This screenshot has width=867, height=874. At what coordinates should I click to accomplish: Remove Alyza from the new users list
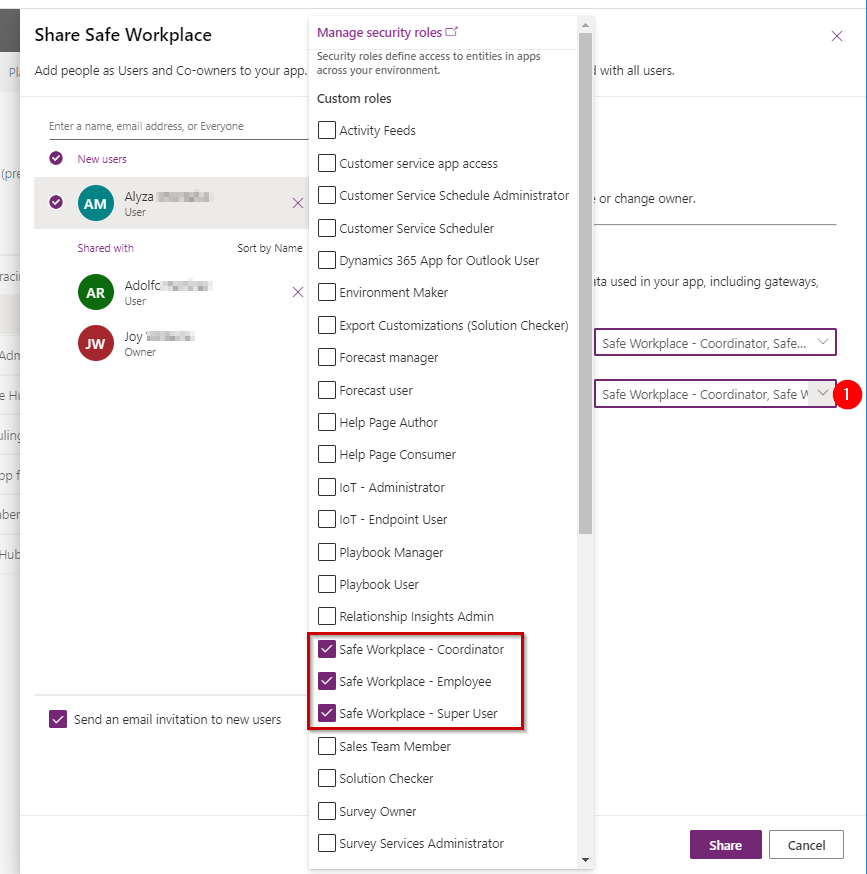298,203
